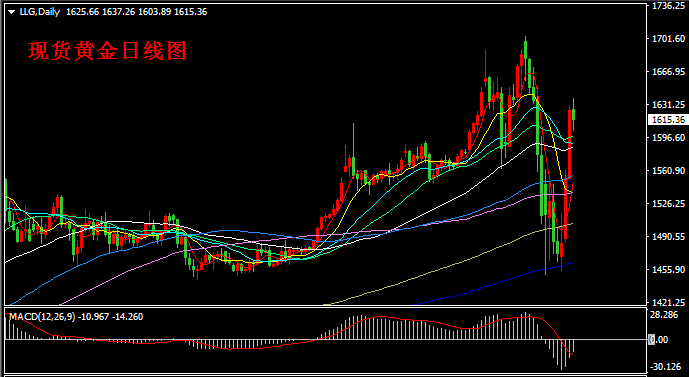Screen dimensions: 689x377
Task: Click the current price label 1615.36
Action: tap(668, 120)
